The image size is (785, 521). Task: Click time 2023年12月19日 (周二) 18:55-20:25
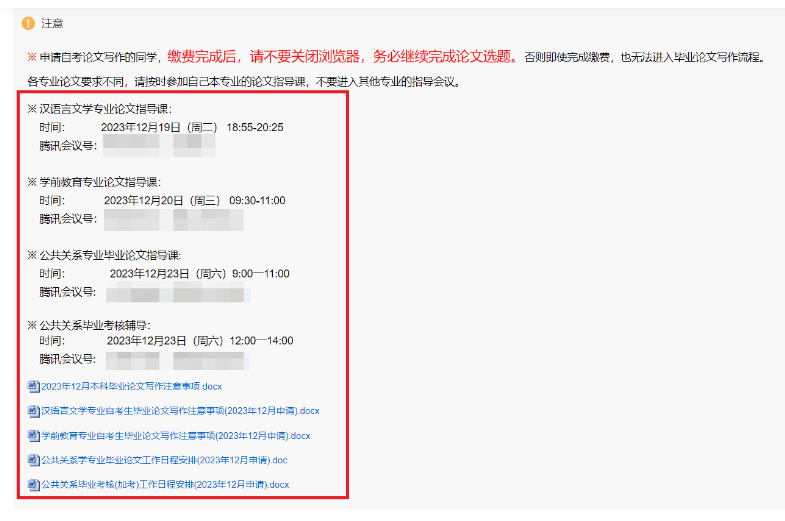(x=192, y=127)
